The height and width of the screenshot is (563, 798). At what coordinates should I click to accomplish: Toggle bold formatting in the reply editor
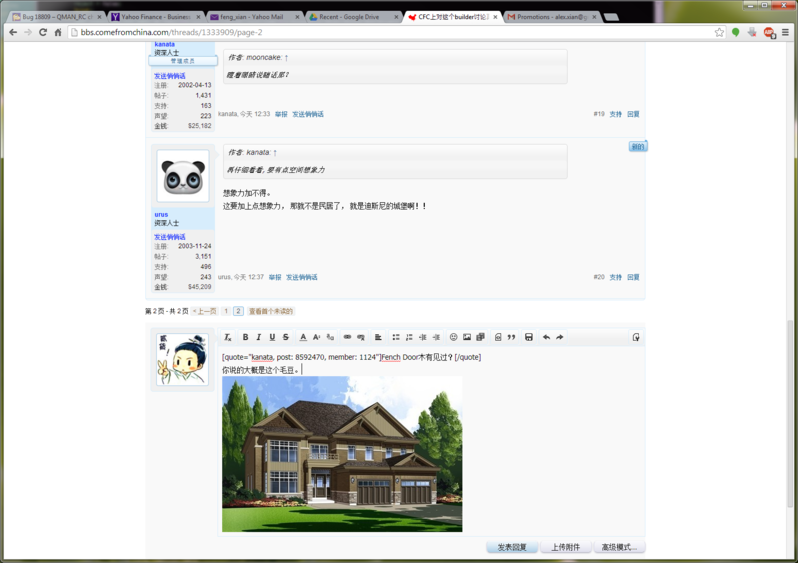(245, 337)
